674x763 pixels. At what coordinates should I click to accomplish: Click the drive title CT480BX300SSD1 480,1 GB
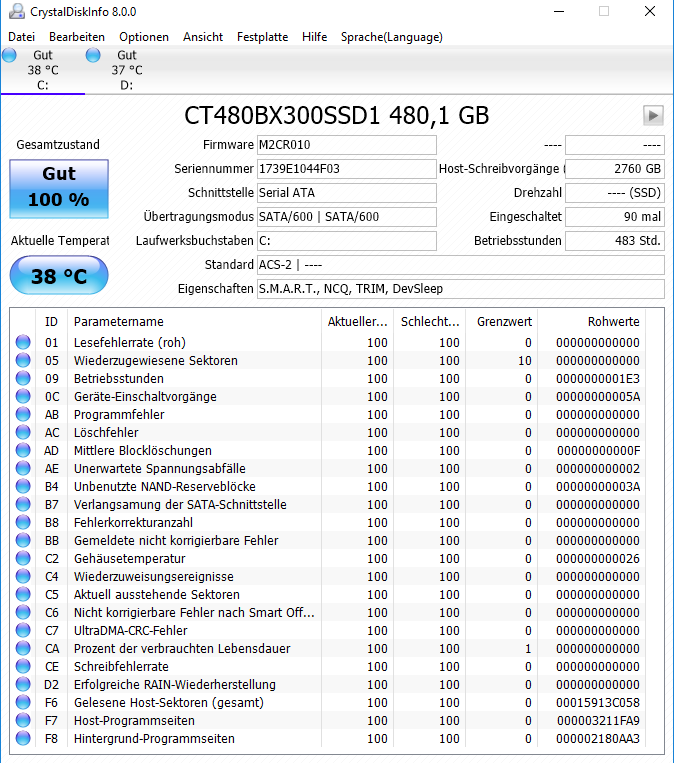[336, 116]
